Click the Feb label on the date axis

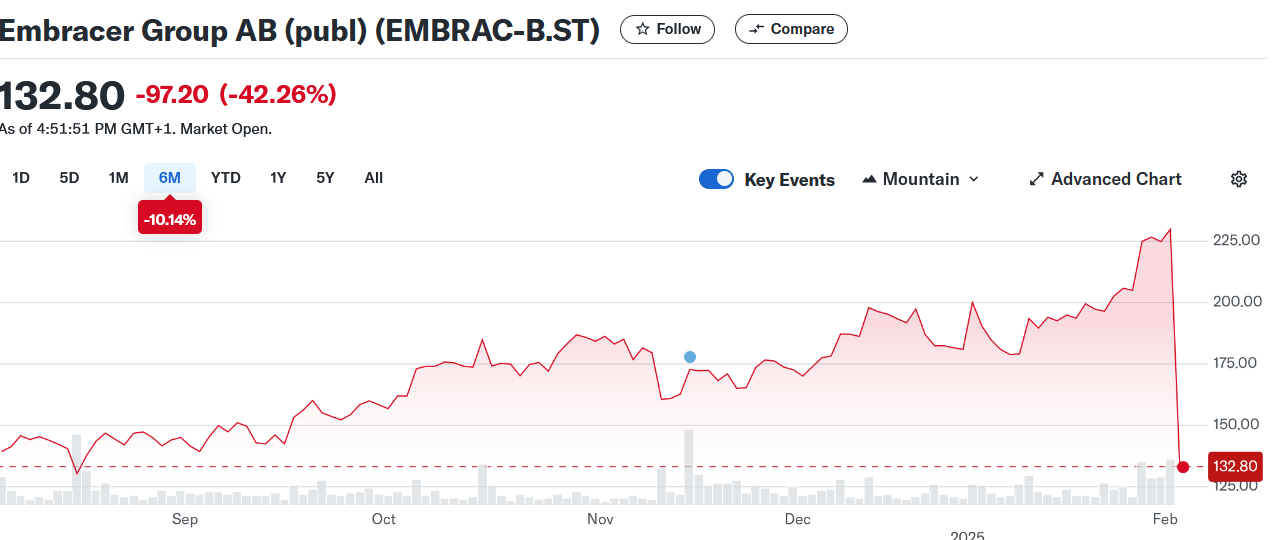(1165, 519)
